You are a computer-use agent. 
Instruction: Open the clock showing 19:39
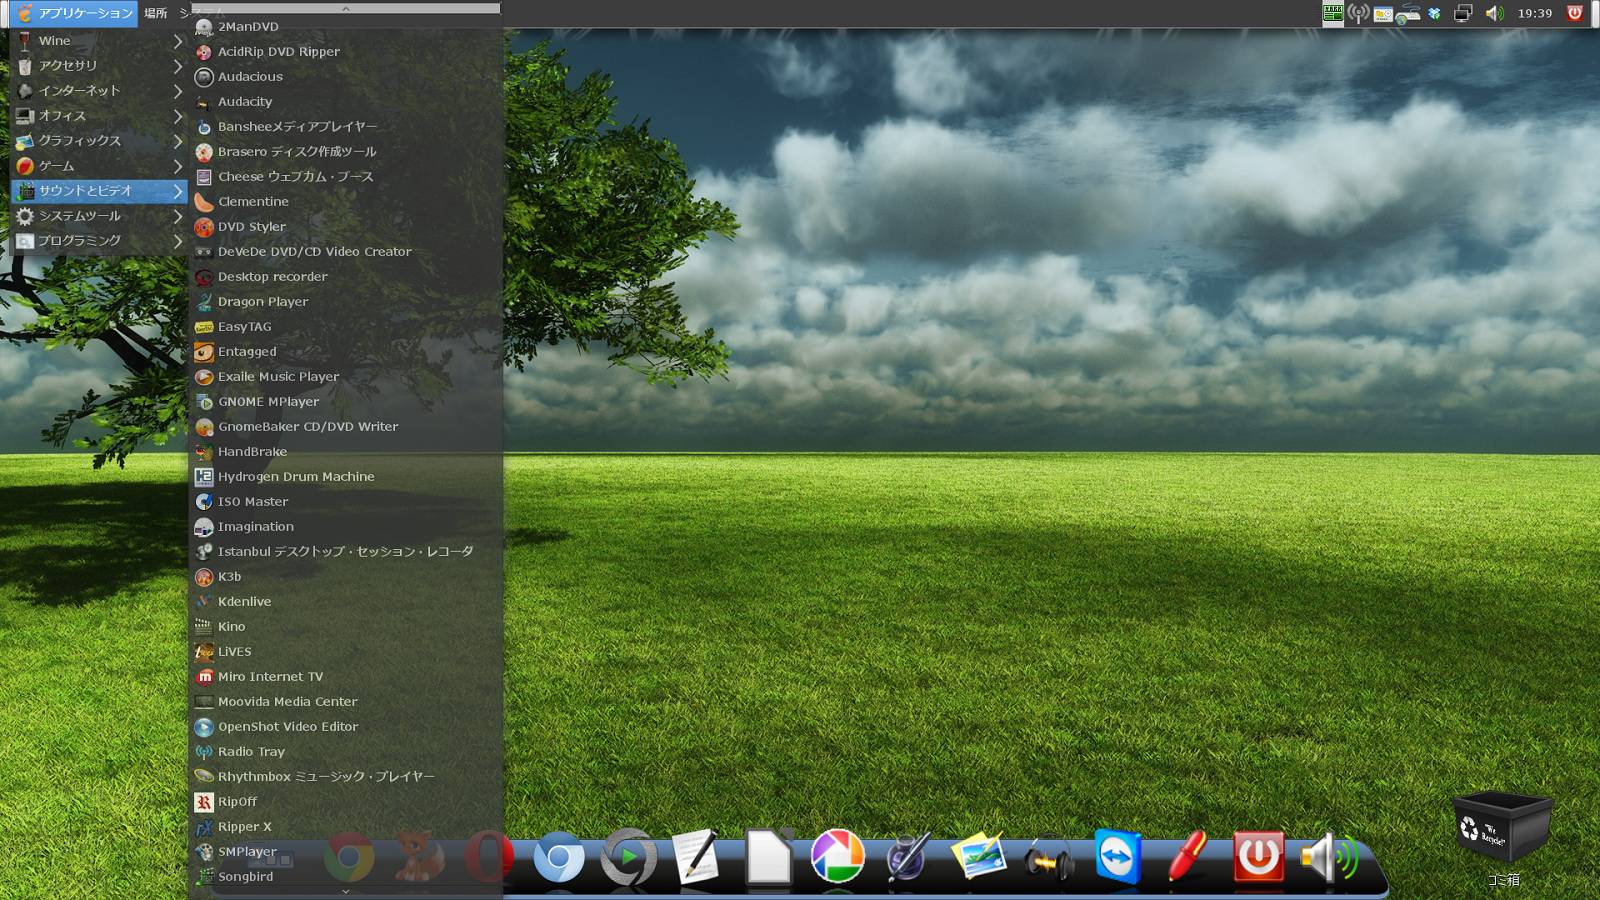coord(1534,13)
